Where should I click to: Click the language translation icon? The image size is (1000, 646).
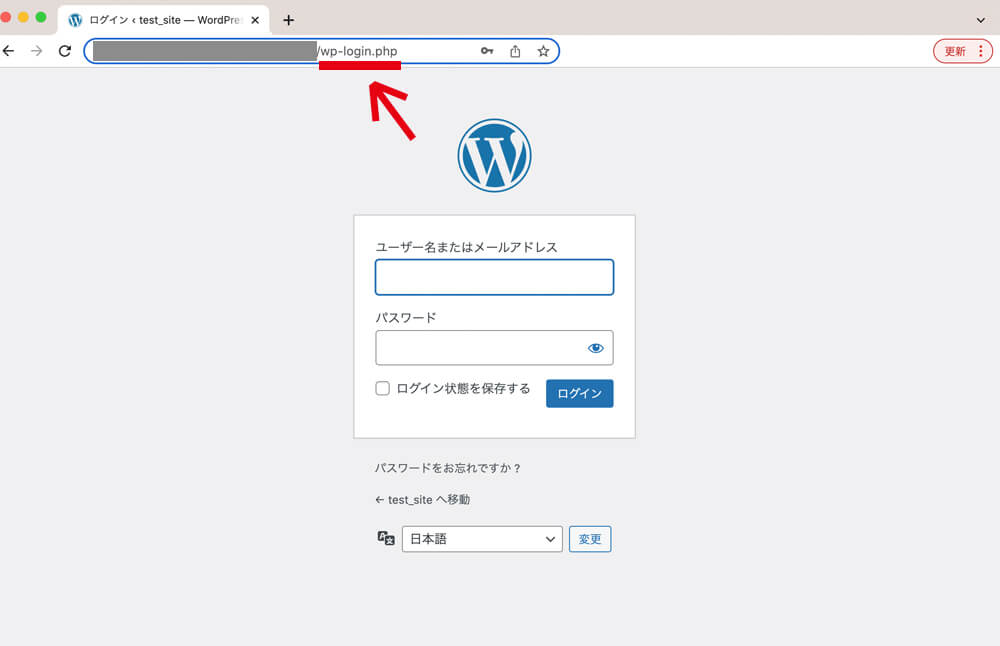pos(386,538)
